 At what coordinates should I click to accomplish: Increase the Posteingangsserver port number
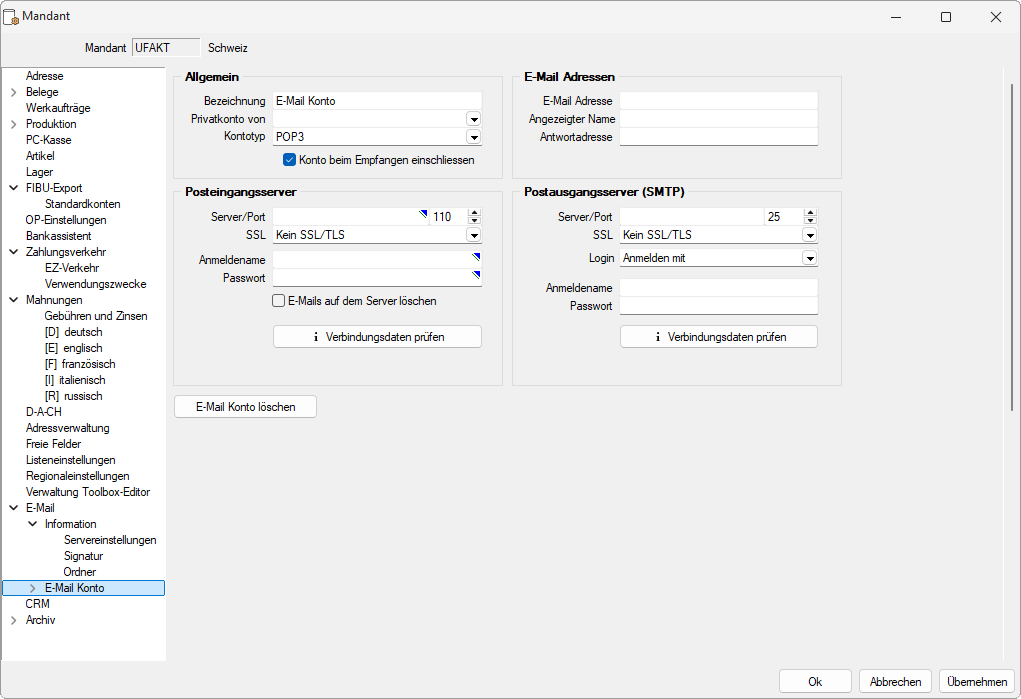click(474, 213)
